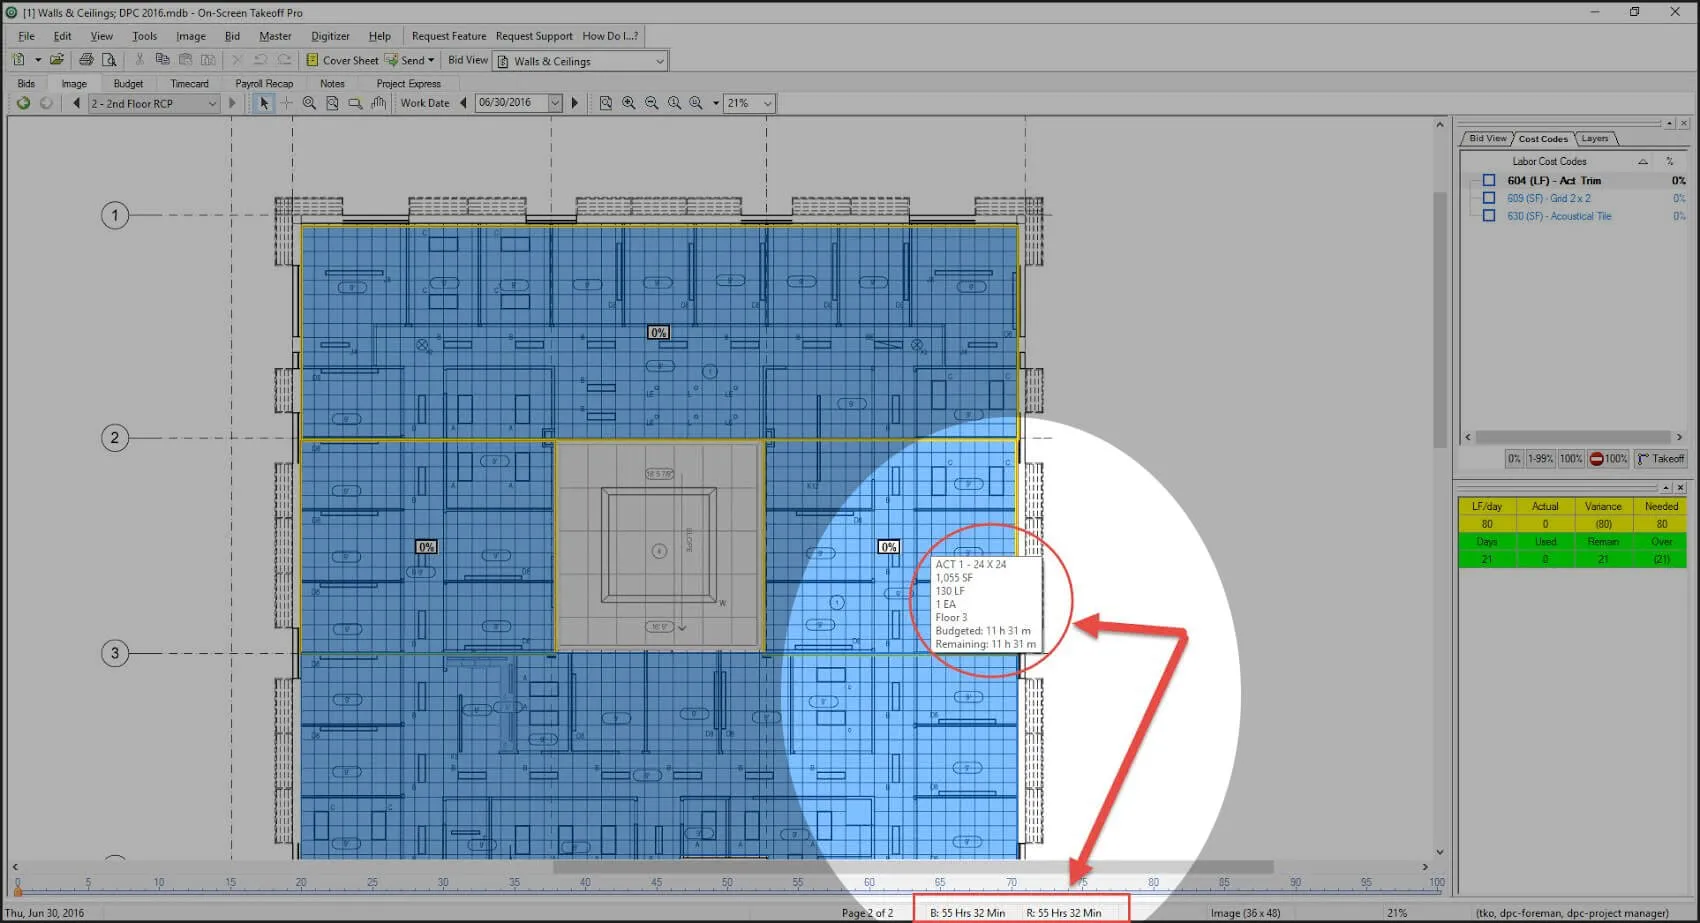Screen dimensions: 1700x923
Task: Sort by Labor Cost Codes column arrow
Action: 1643,161
